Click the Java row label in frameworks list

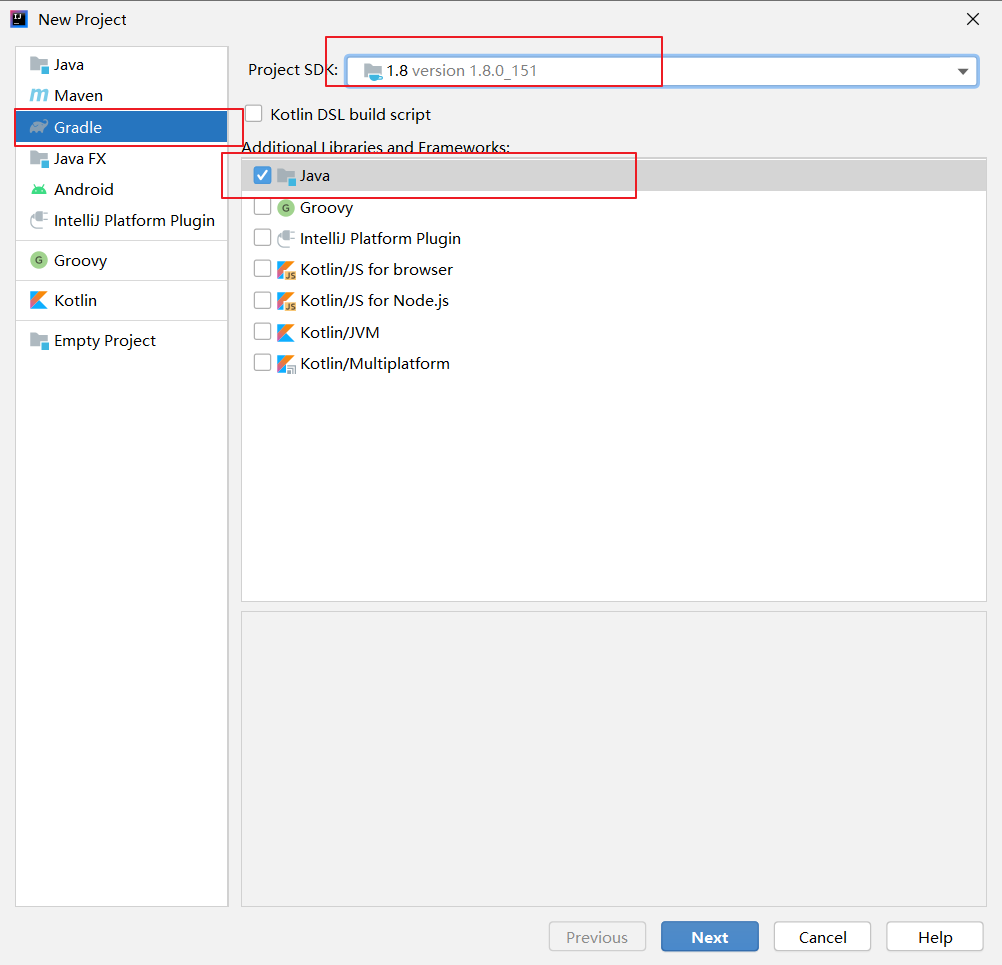point(315,176)
